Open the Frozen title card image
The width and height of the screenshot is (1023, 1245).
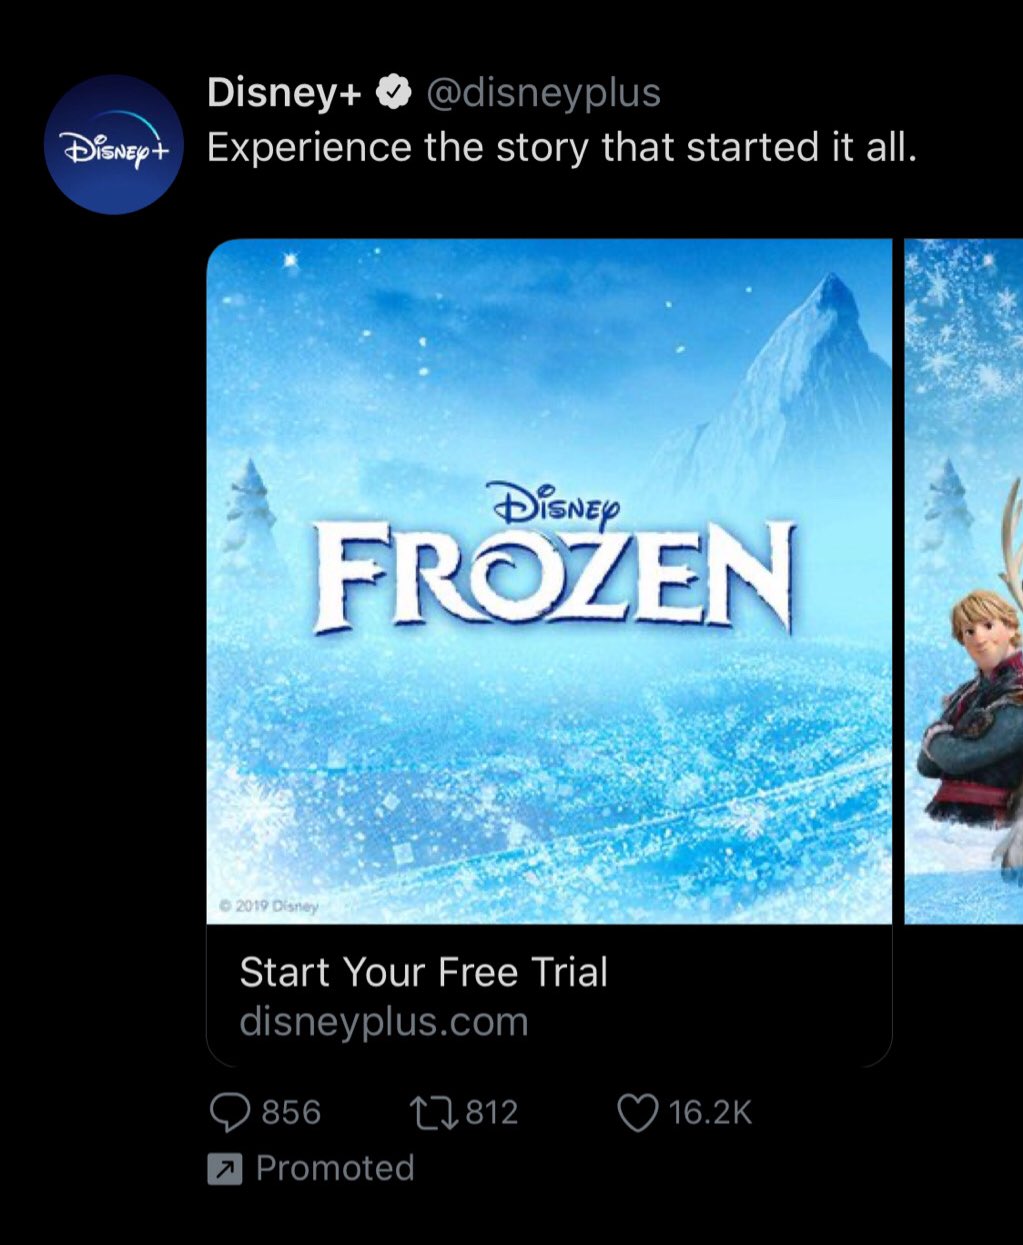tap(549, 581)
